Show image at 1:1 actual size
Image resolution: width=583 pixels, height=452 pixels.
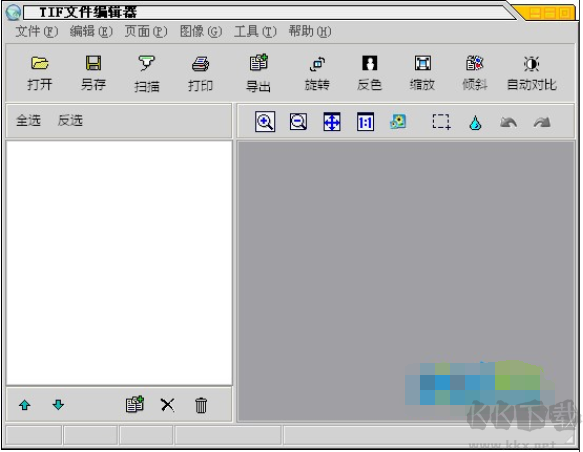click(x=365, y=122)
